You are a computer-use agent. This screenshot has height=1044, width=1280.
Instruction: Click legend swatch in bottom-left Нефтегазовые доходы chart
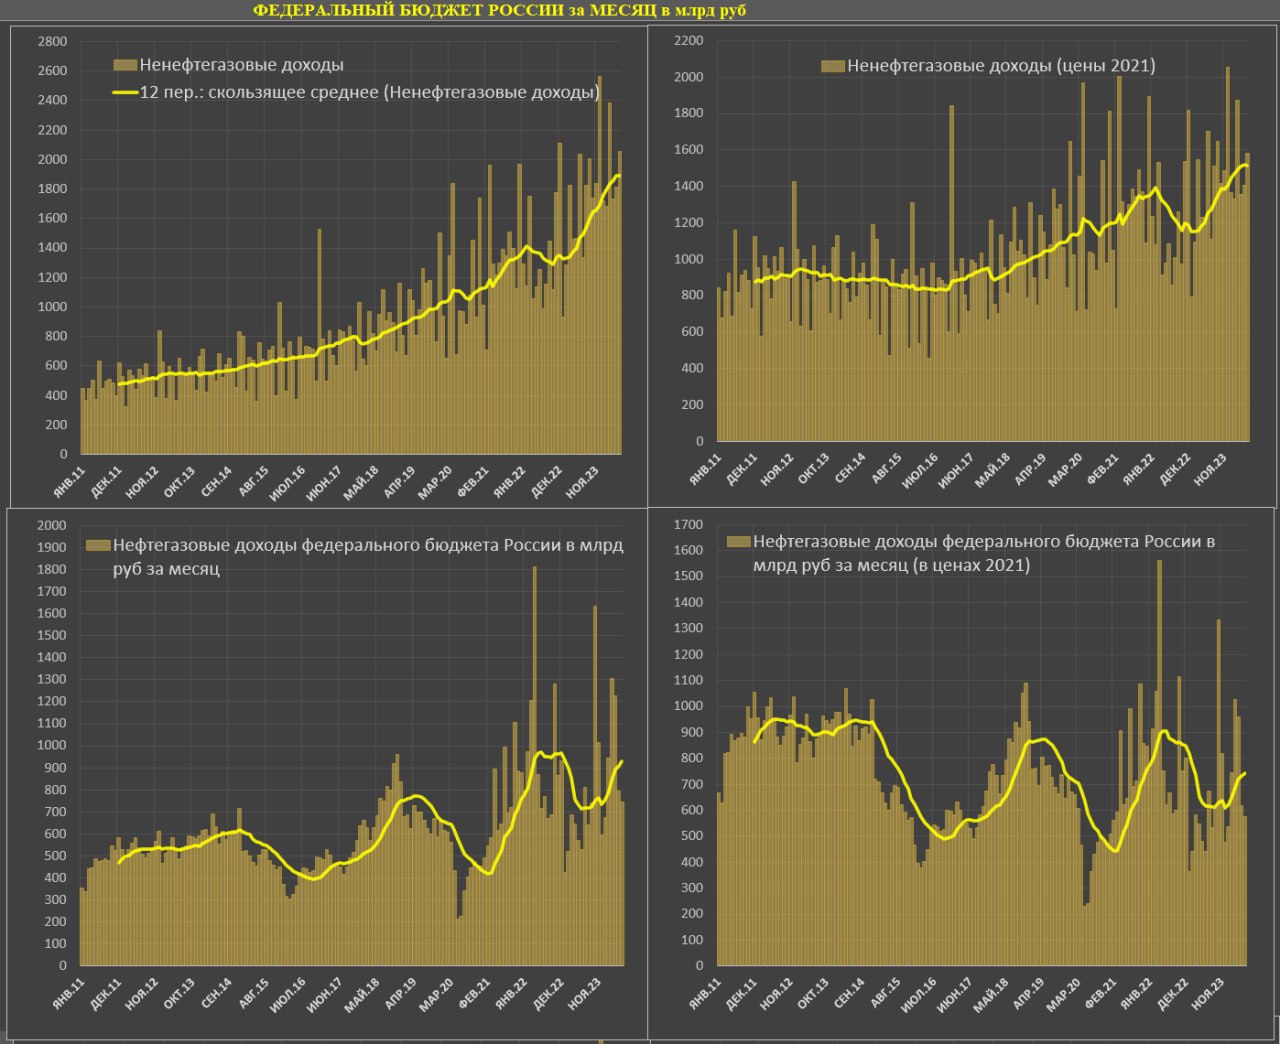click(97, 546)
